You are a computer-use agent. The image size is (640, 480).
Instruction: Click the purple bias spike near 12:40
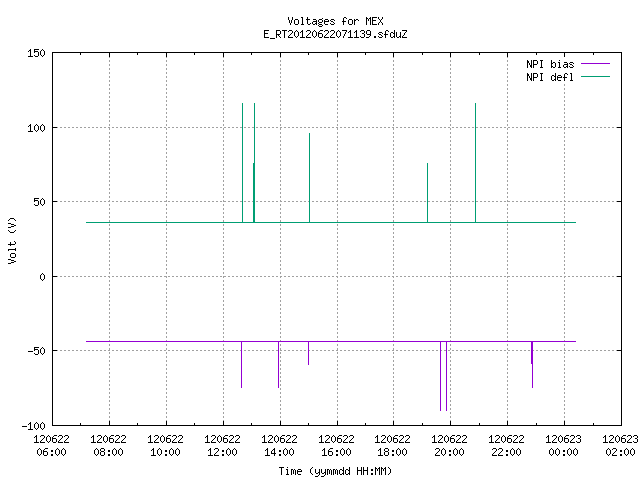(x=242, y=364)
